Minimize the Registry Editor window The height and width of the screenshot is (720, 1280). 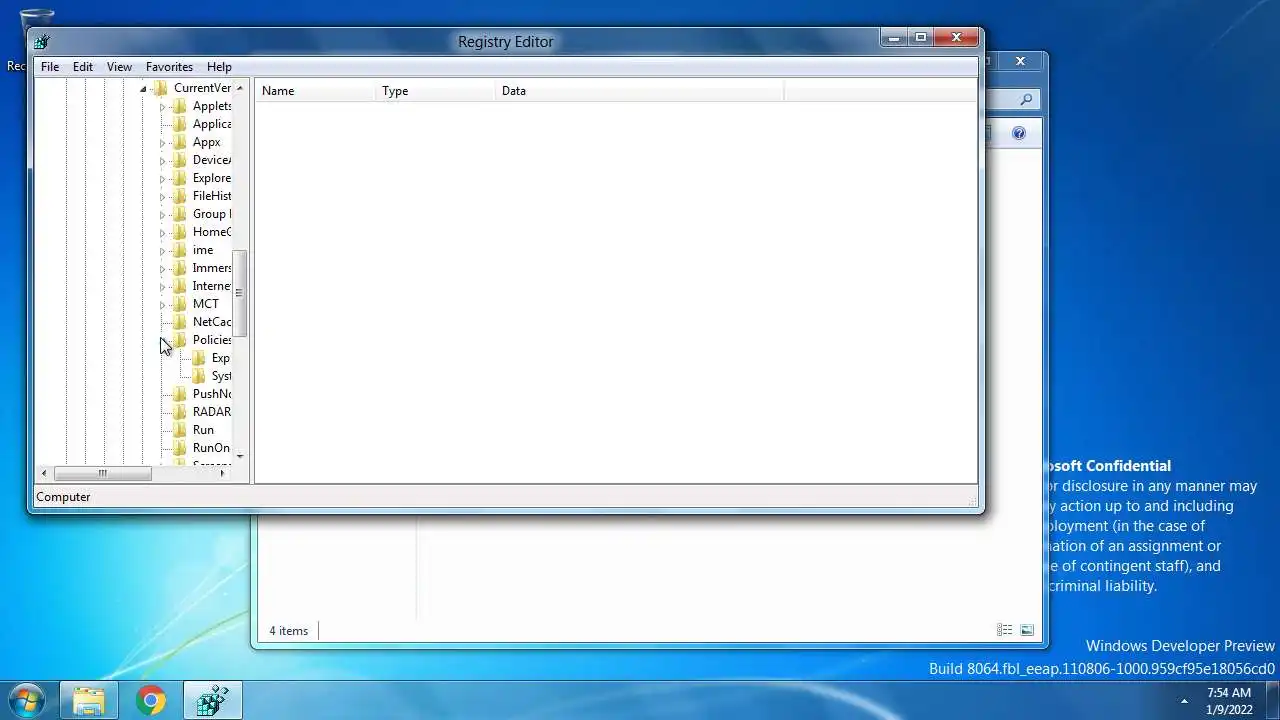[x=894, y=38]
